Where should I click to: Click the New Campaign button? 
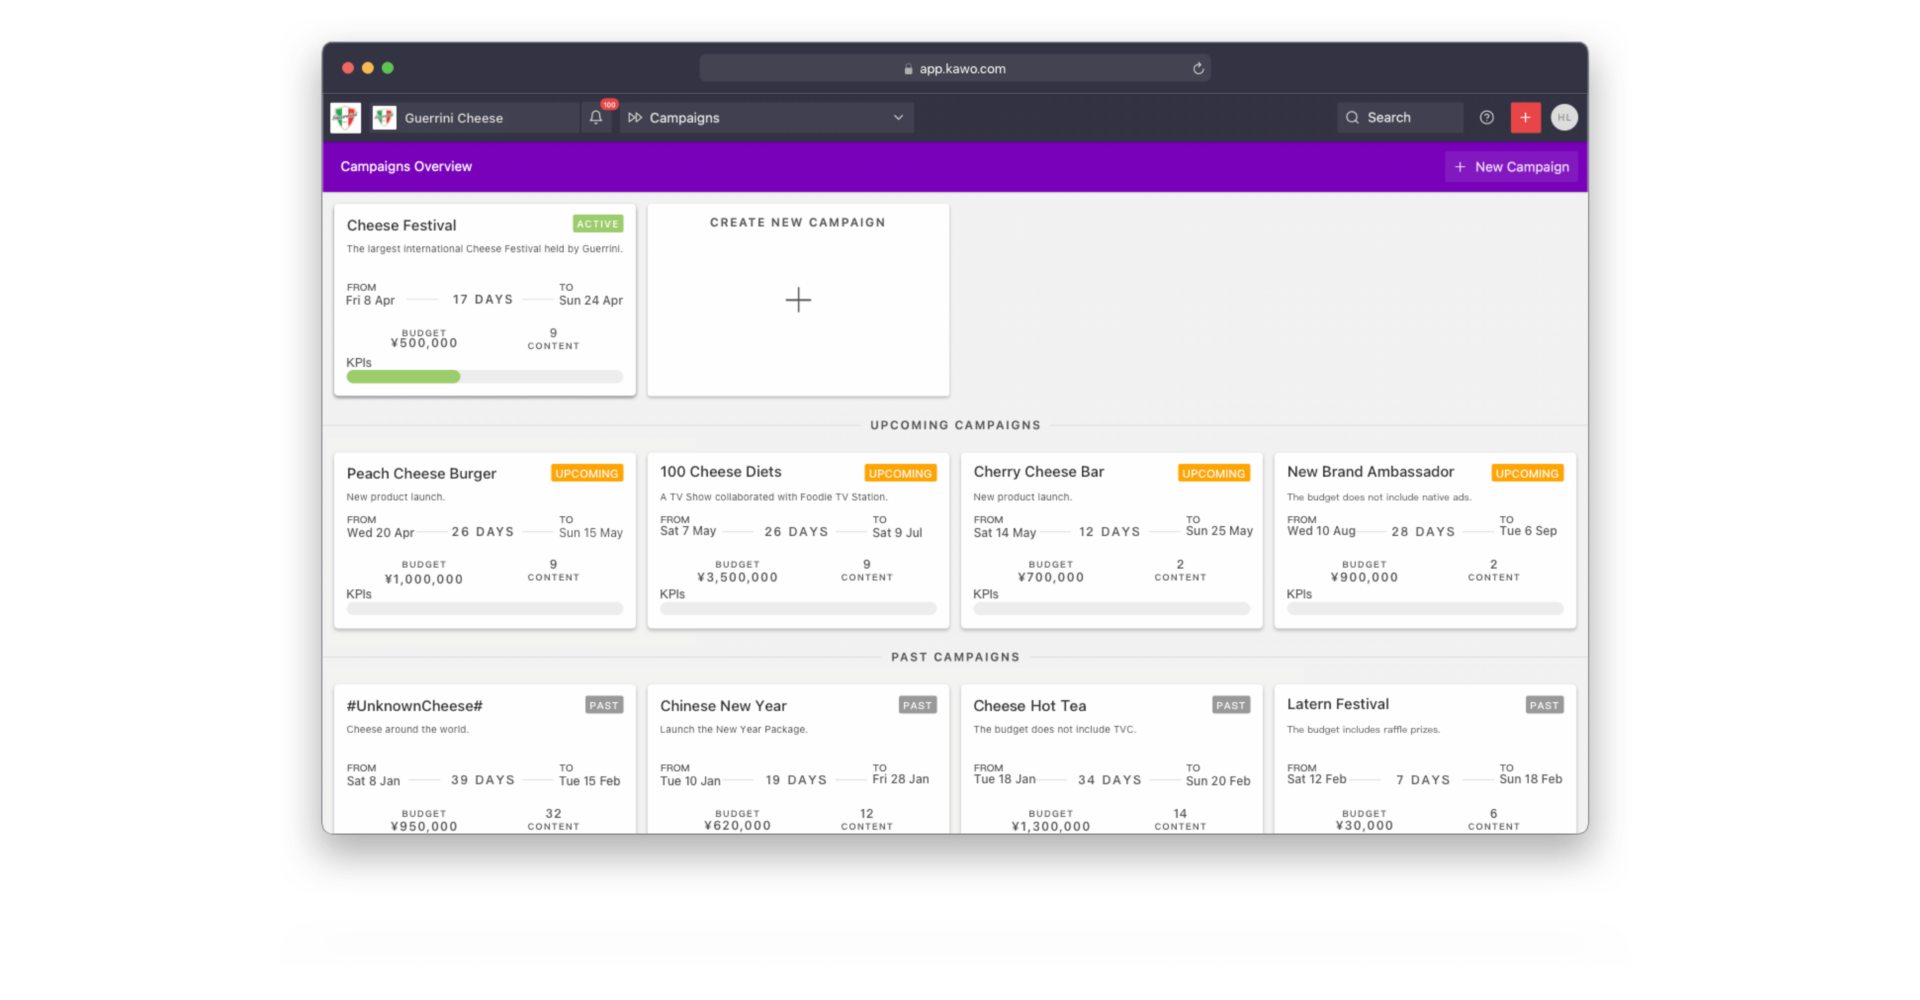tap(1511, 167)
